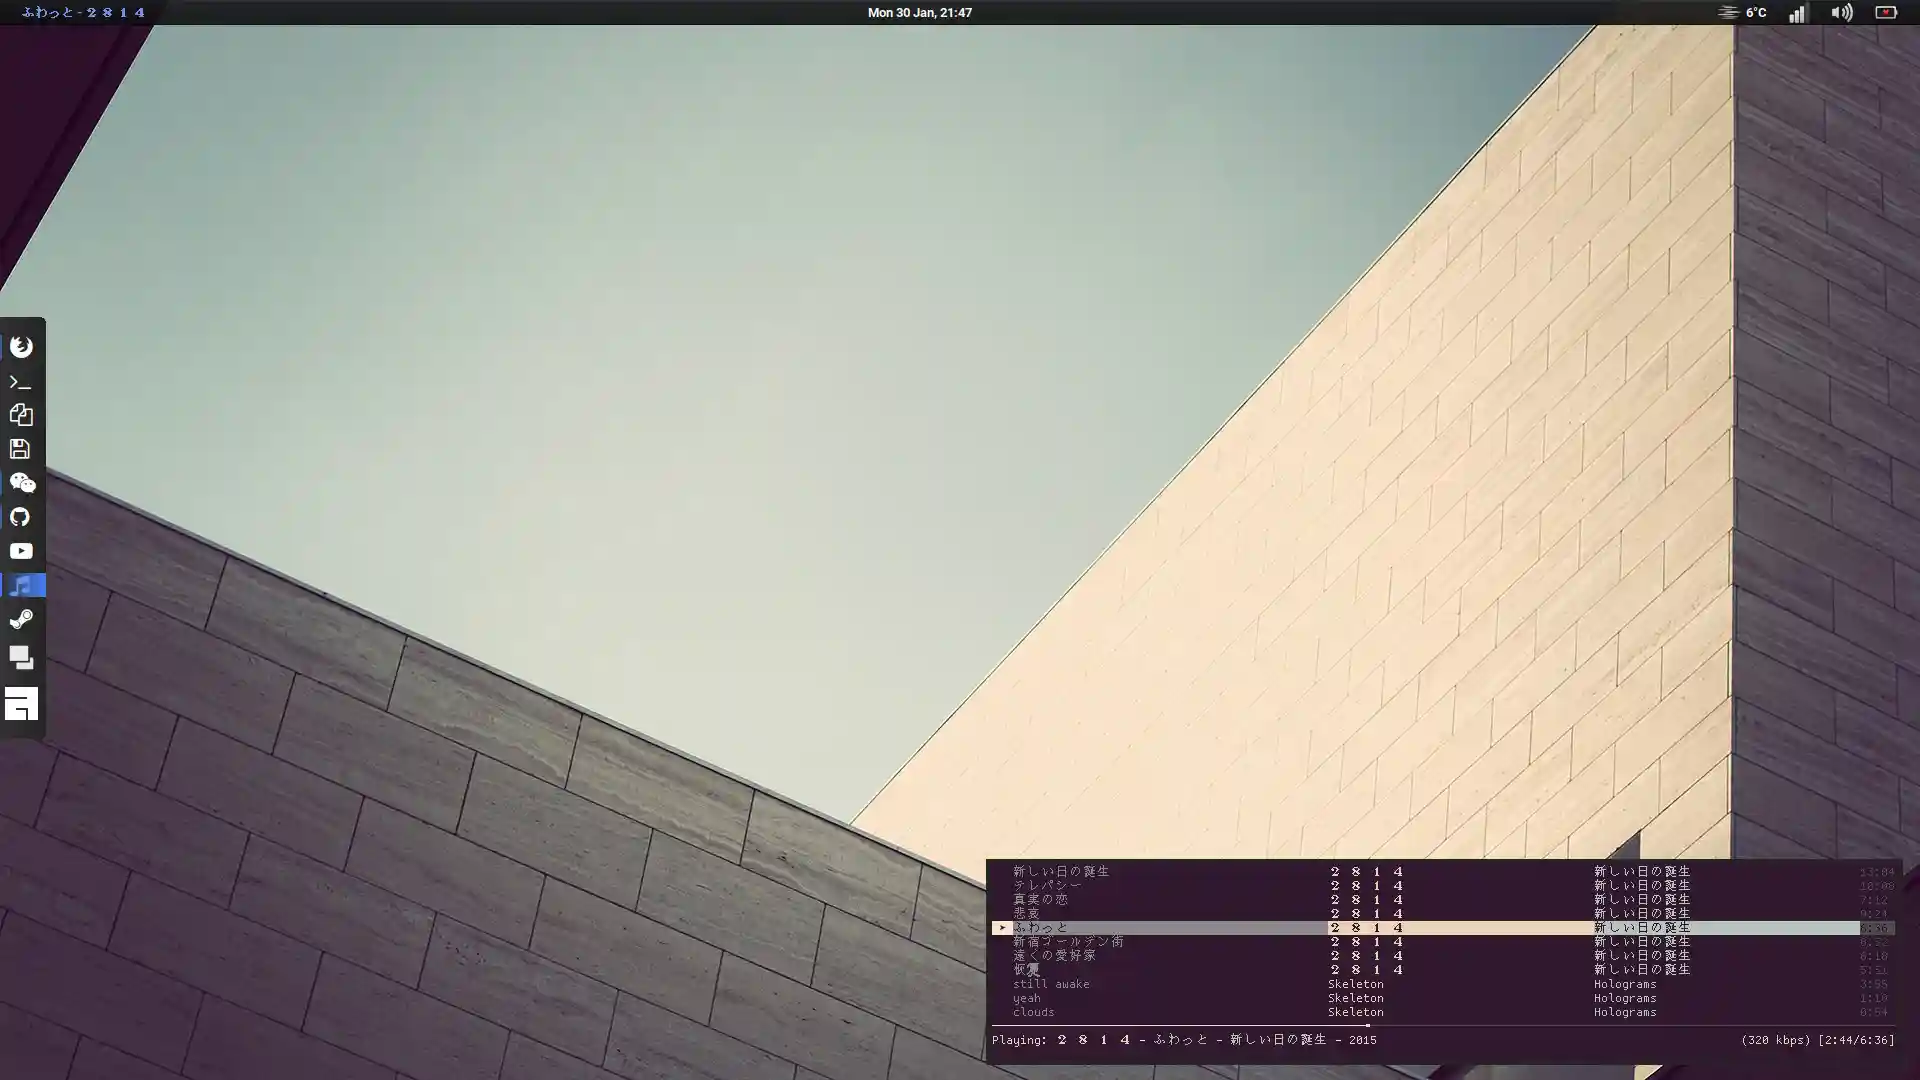
Task: Open GitHub from the dock
Action: click(21, 516)
